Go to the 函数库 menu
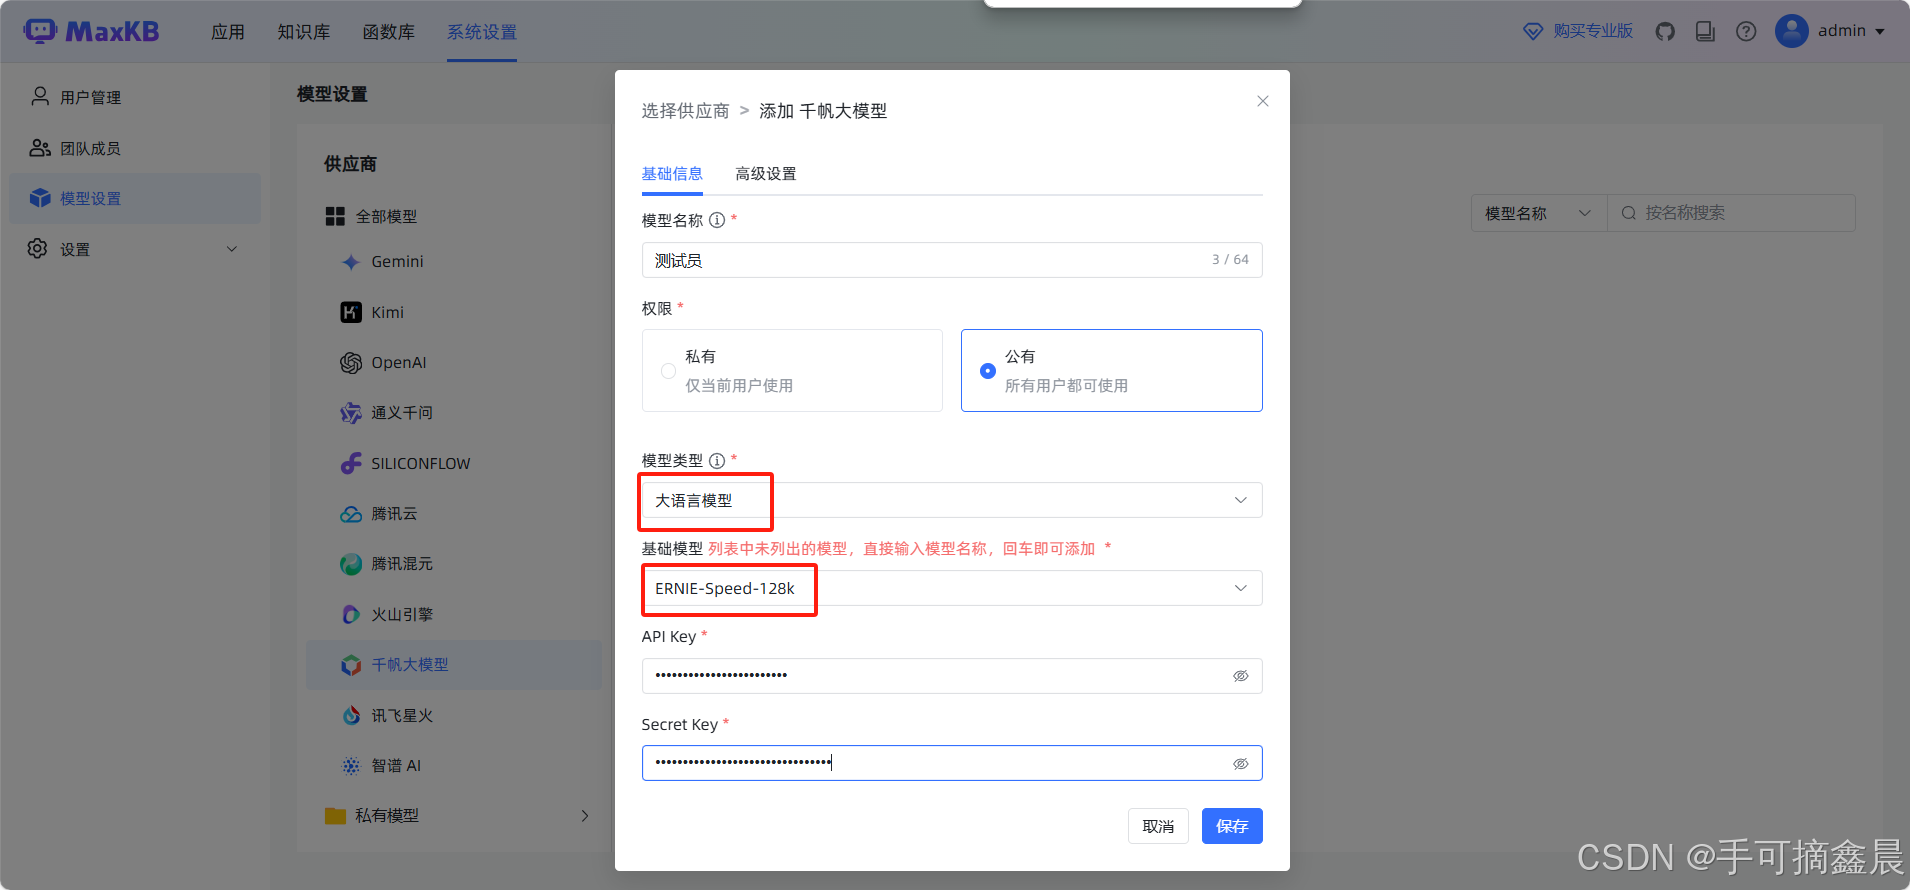The width and height of the screenshot is (1910, 890). pos(389,32)
